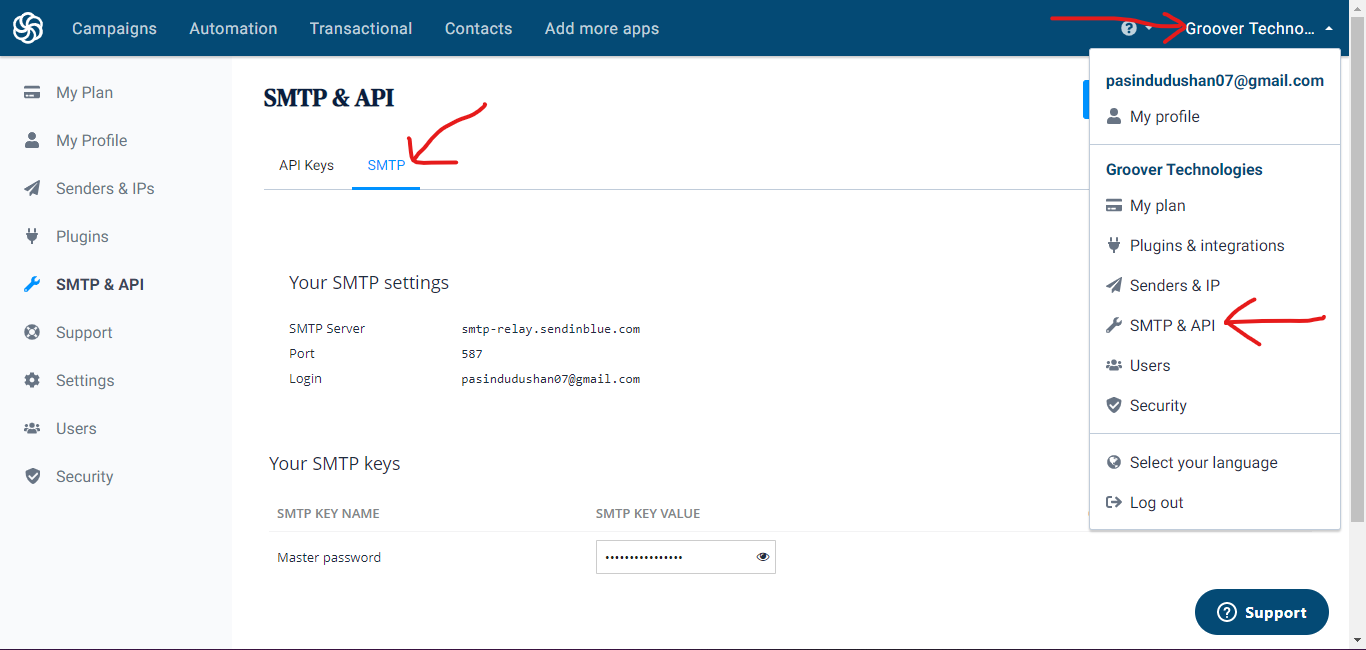
Task: Click the SMTP KEY VALUE column header
Action: [x=648, y=513]
